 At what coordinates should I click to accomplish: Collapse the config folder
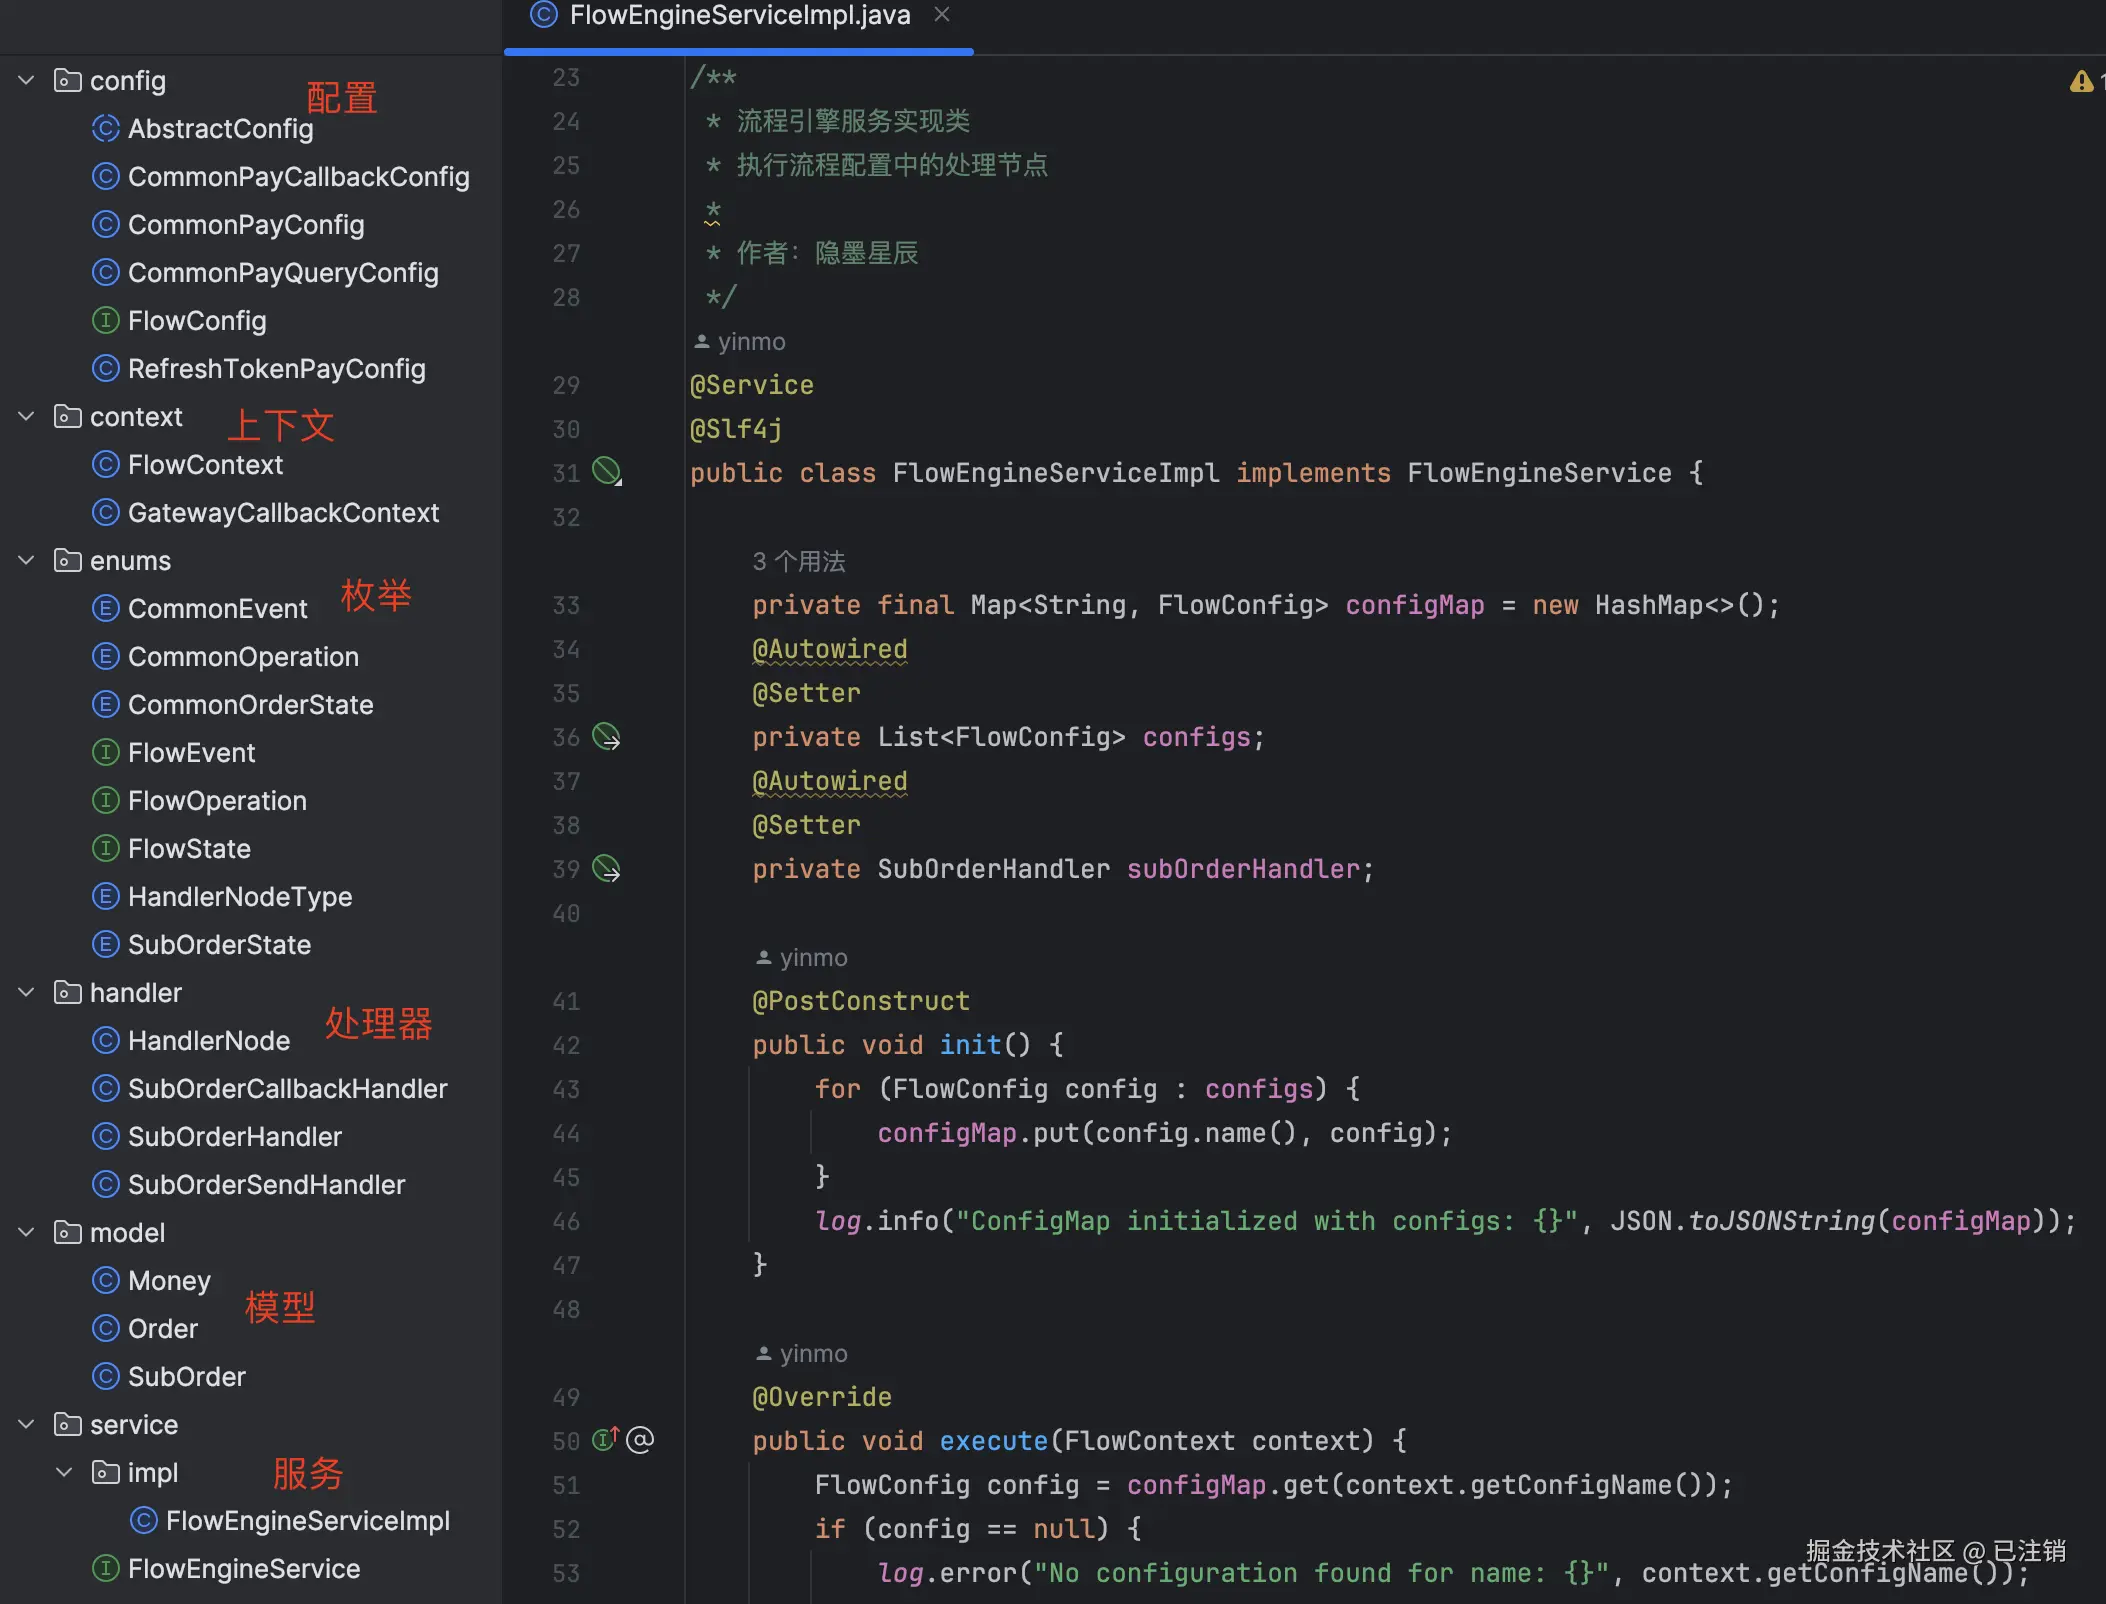pos(27,81)
